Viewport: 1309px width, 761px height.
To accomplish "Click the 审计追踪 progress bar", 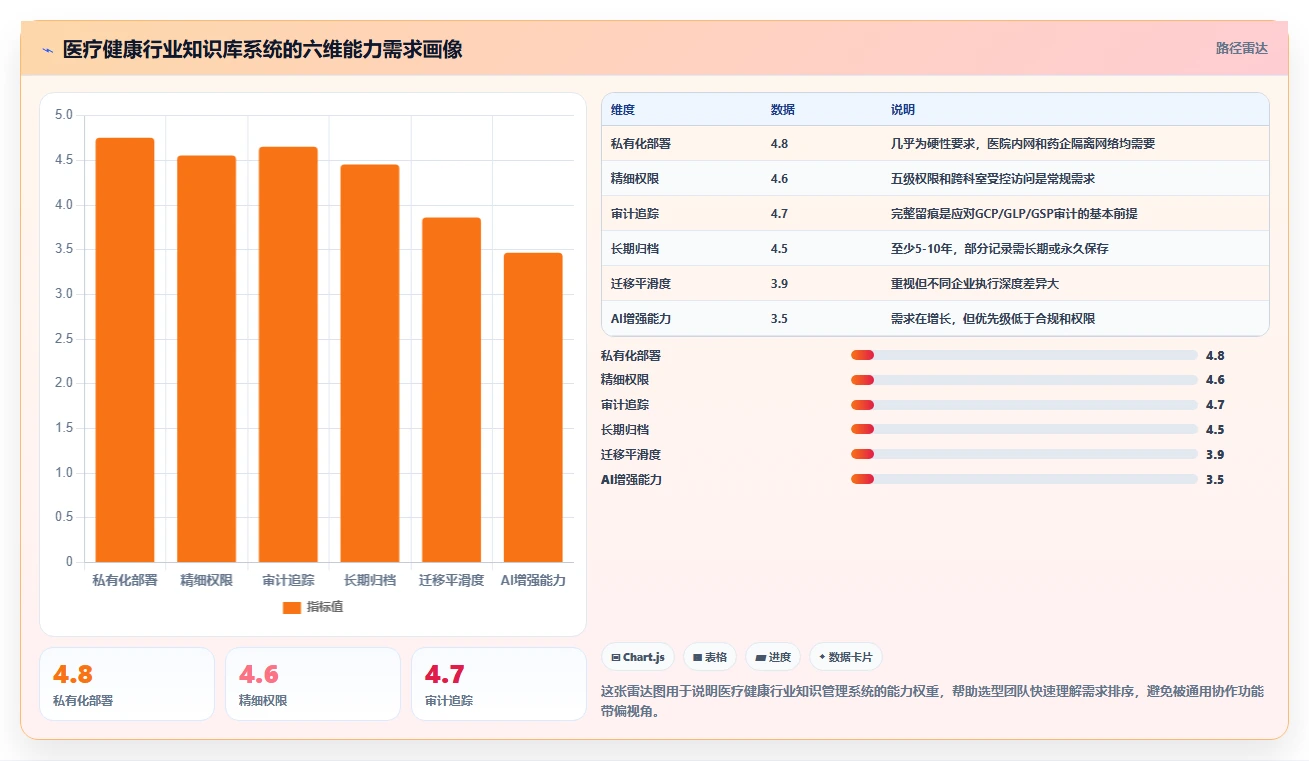I will coord(1024,405).
